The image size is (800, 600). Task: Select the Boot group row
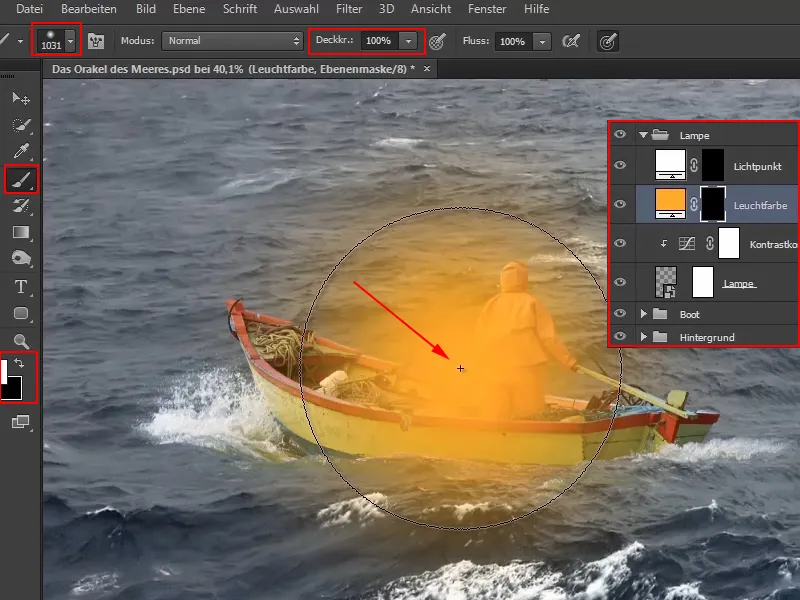coord(704,314)
